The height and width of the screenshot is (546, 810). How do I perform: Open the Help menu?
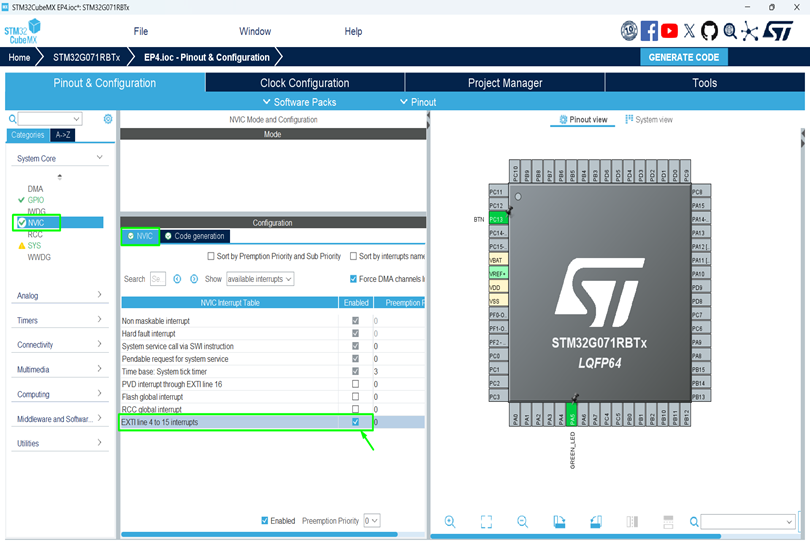[x=353, y=32]
